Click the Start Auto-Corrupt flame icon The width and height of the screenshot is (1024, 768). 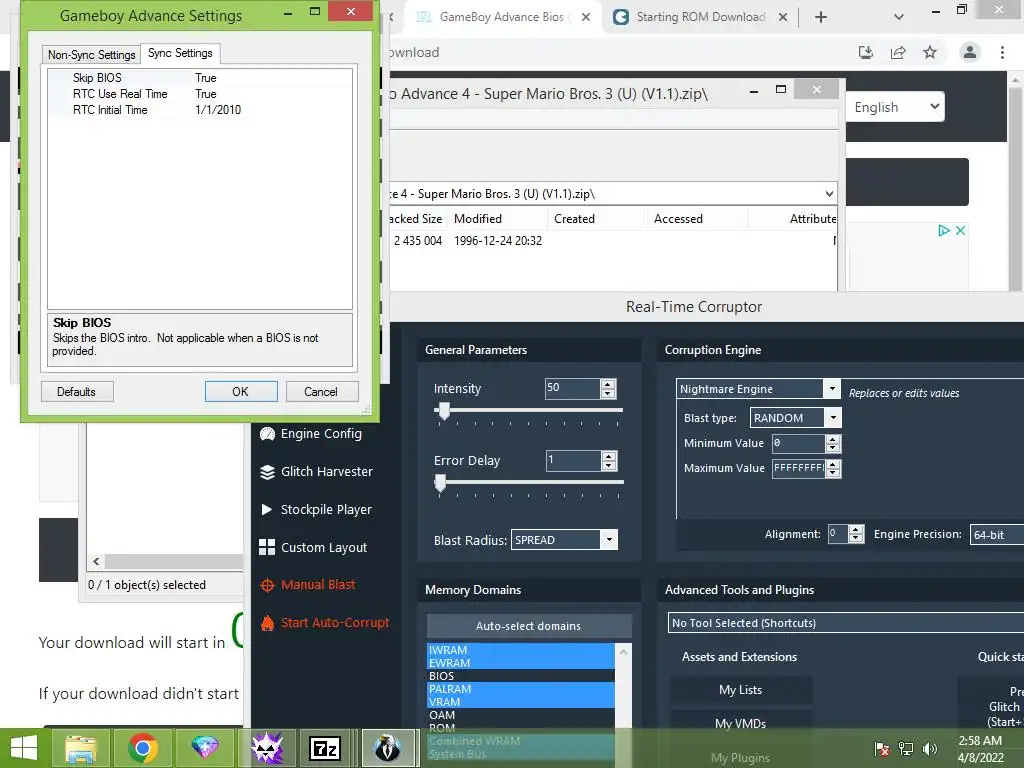[x=267, y=623]
